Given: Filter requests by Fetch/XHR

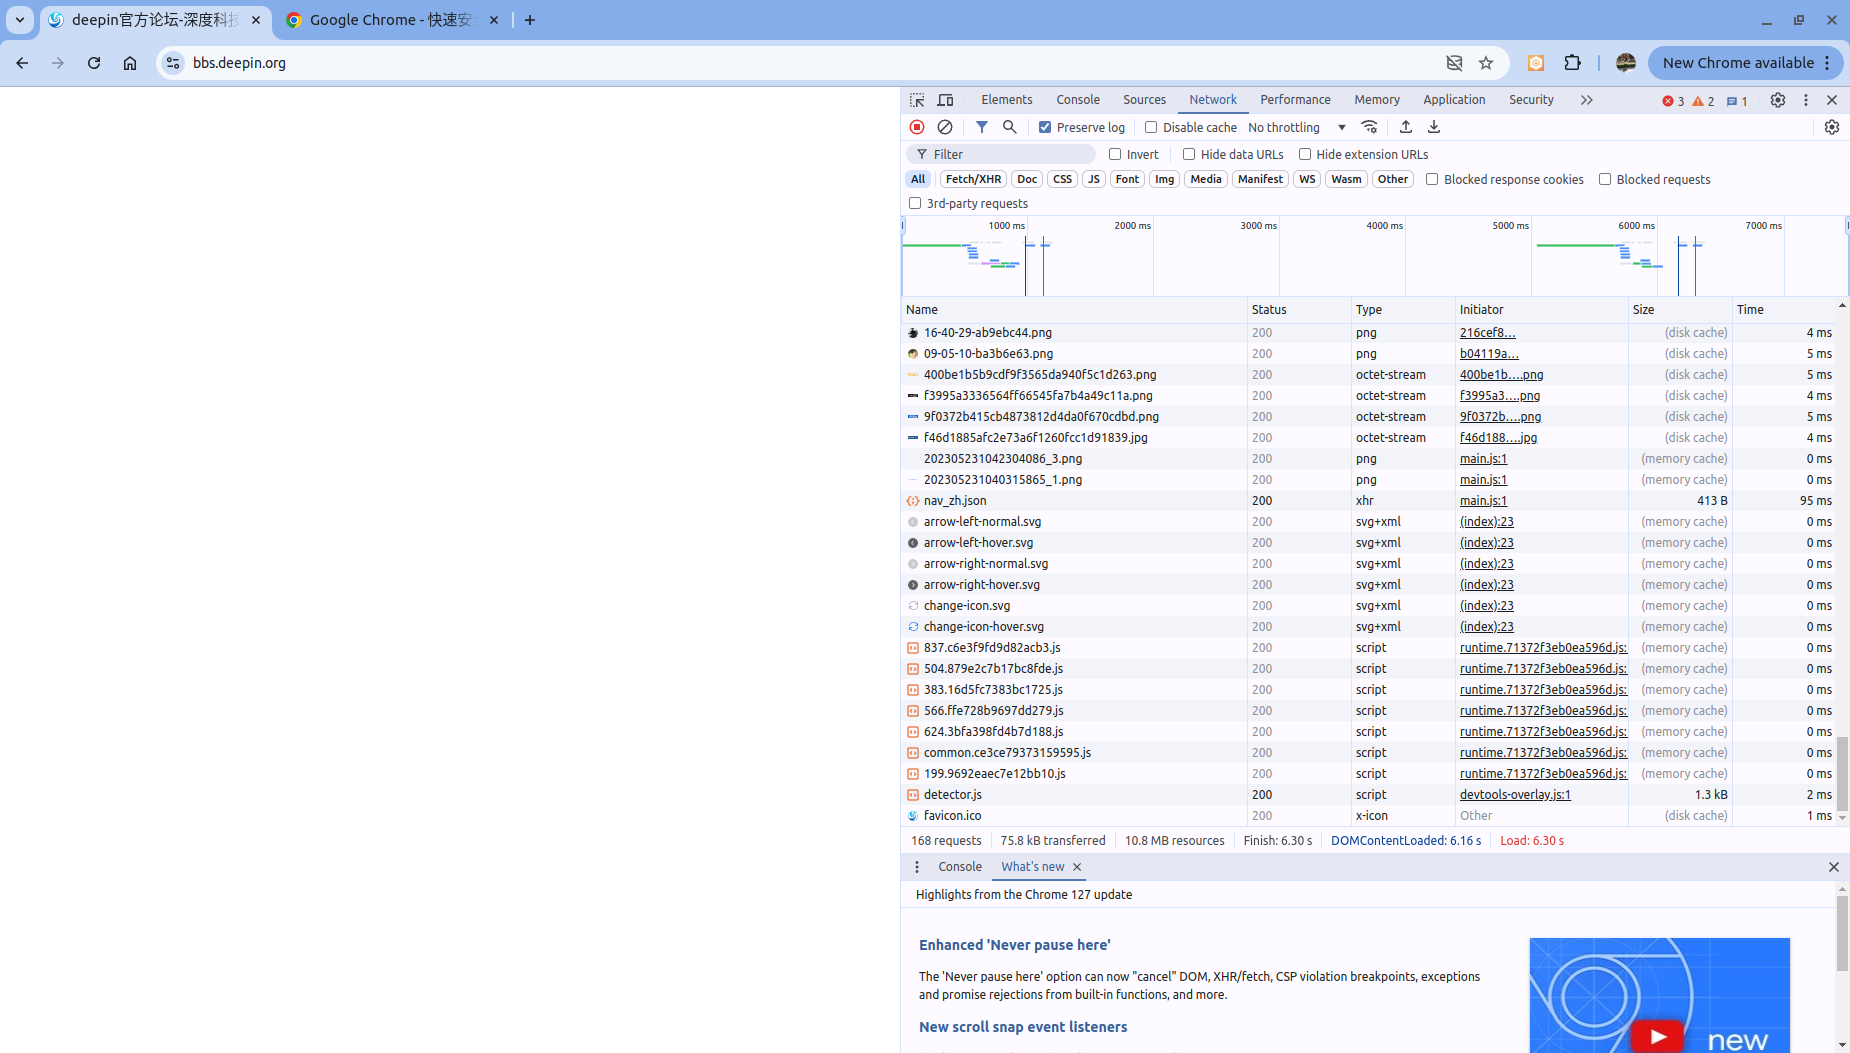Looking at the screenshot, I should (973, 179).
